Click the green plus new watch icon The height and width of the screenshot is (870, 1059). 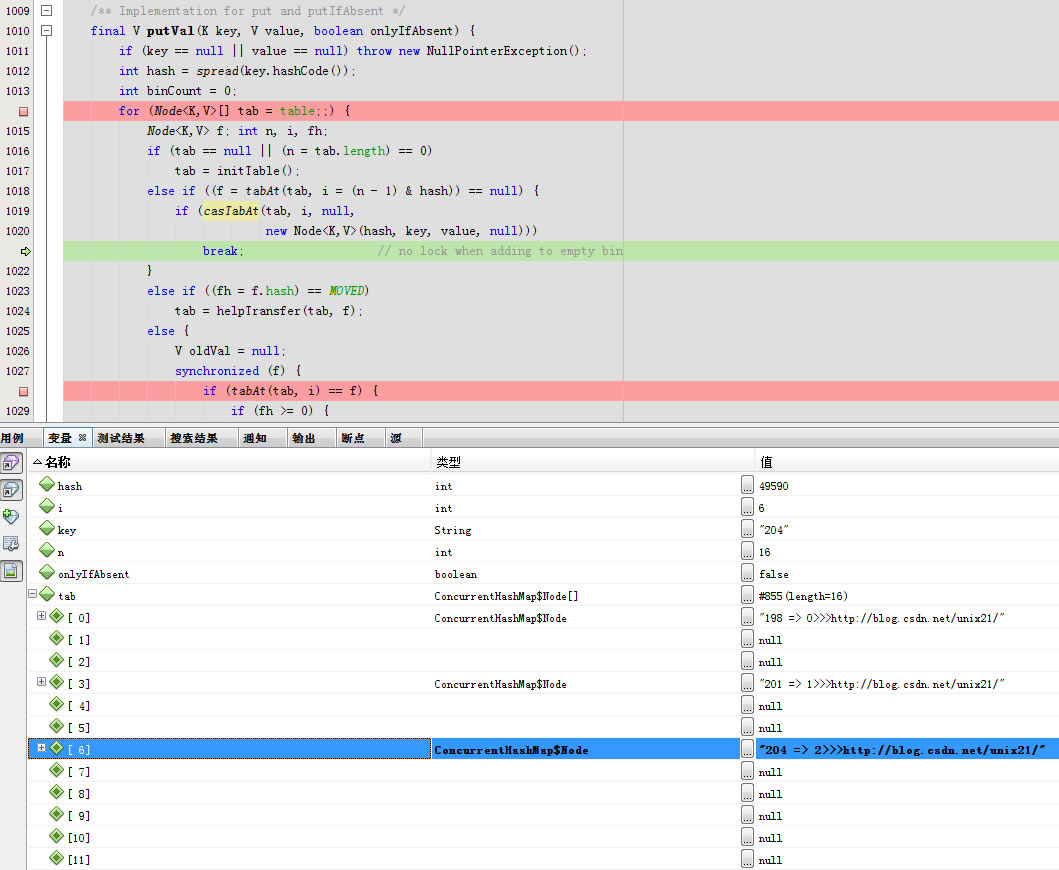click(x=10, y=517)
